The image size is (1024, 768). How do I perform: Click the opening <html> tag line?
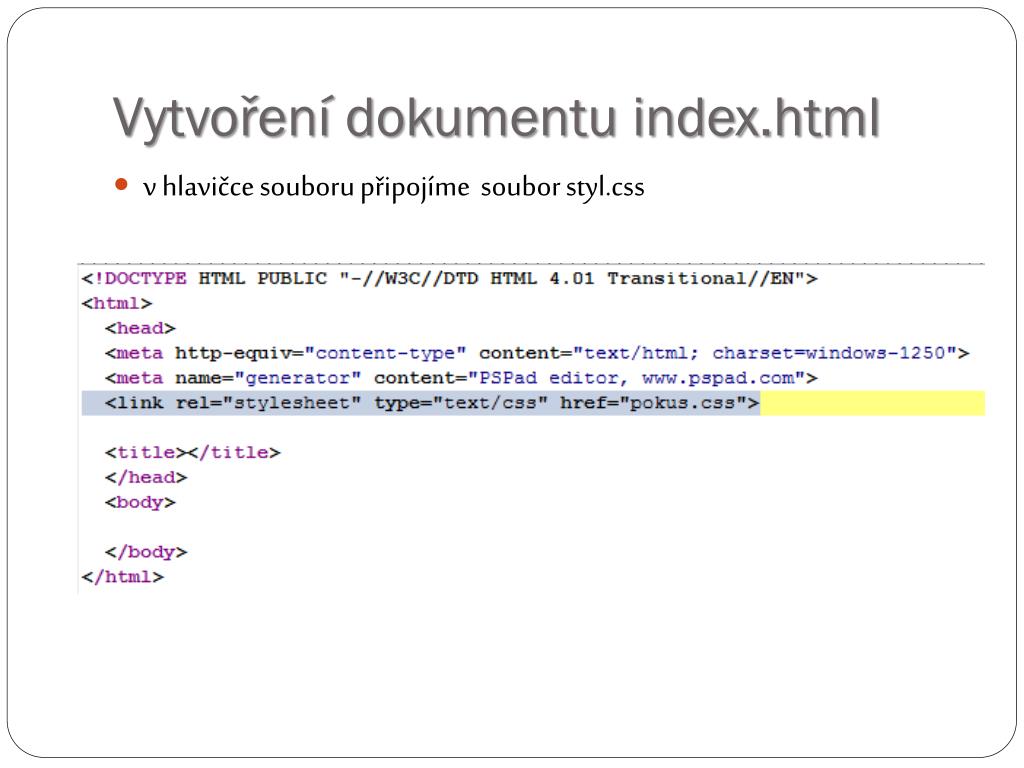click(x=117, y=304)
